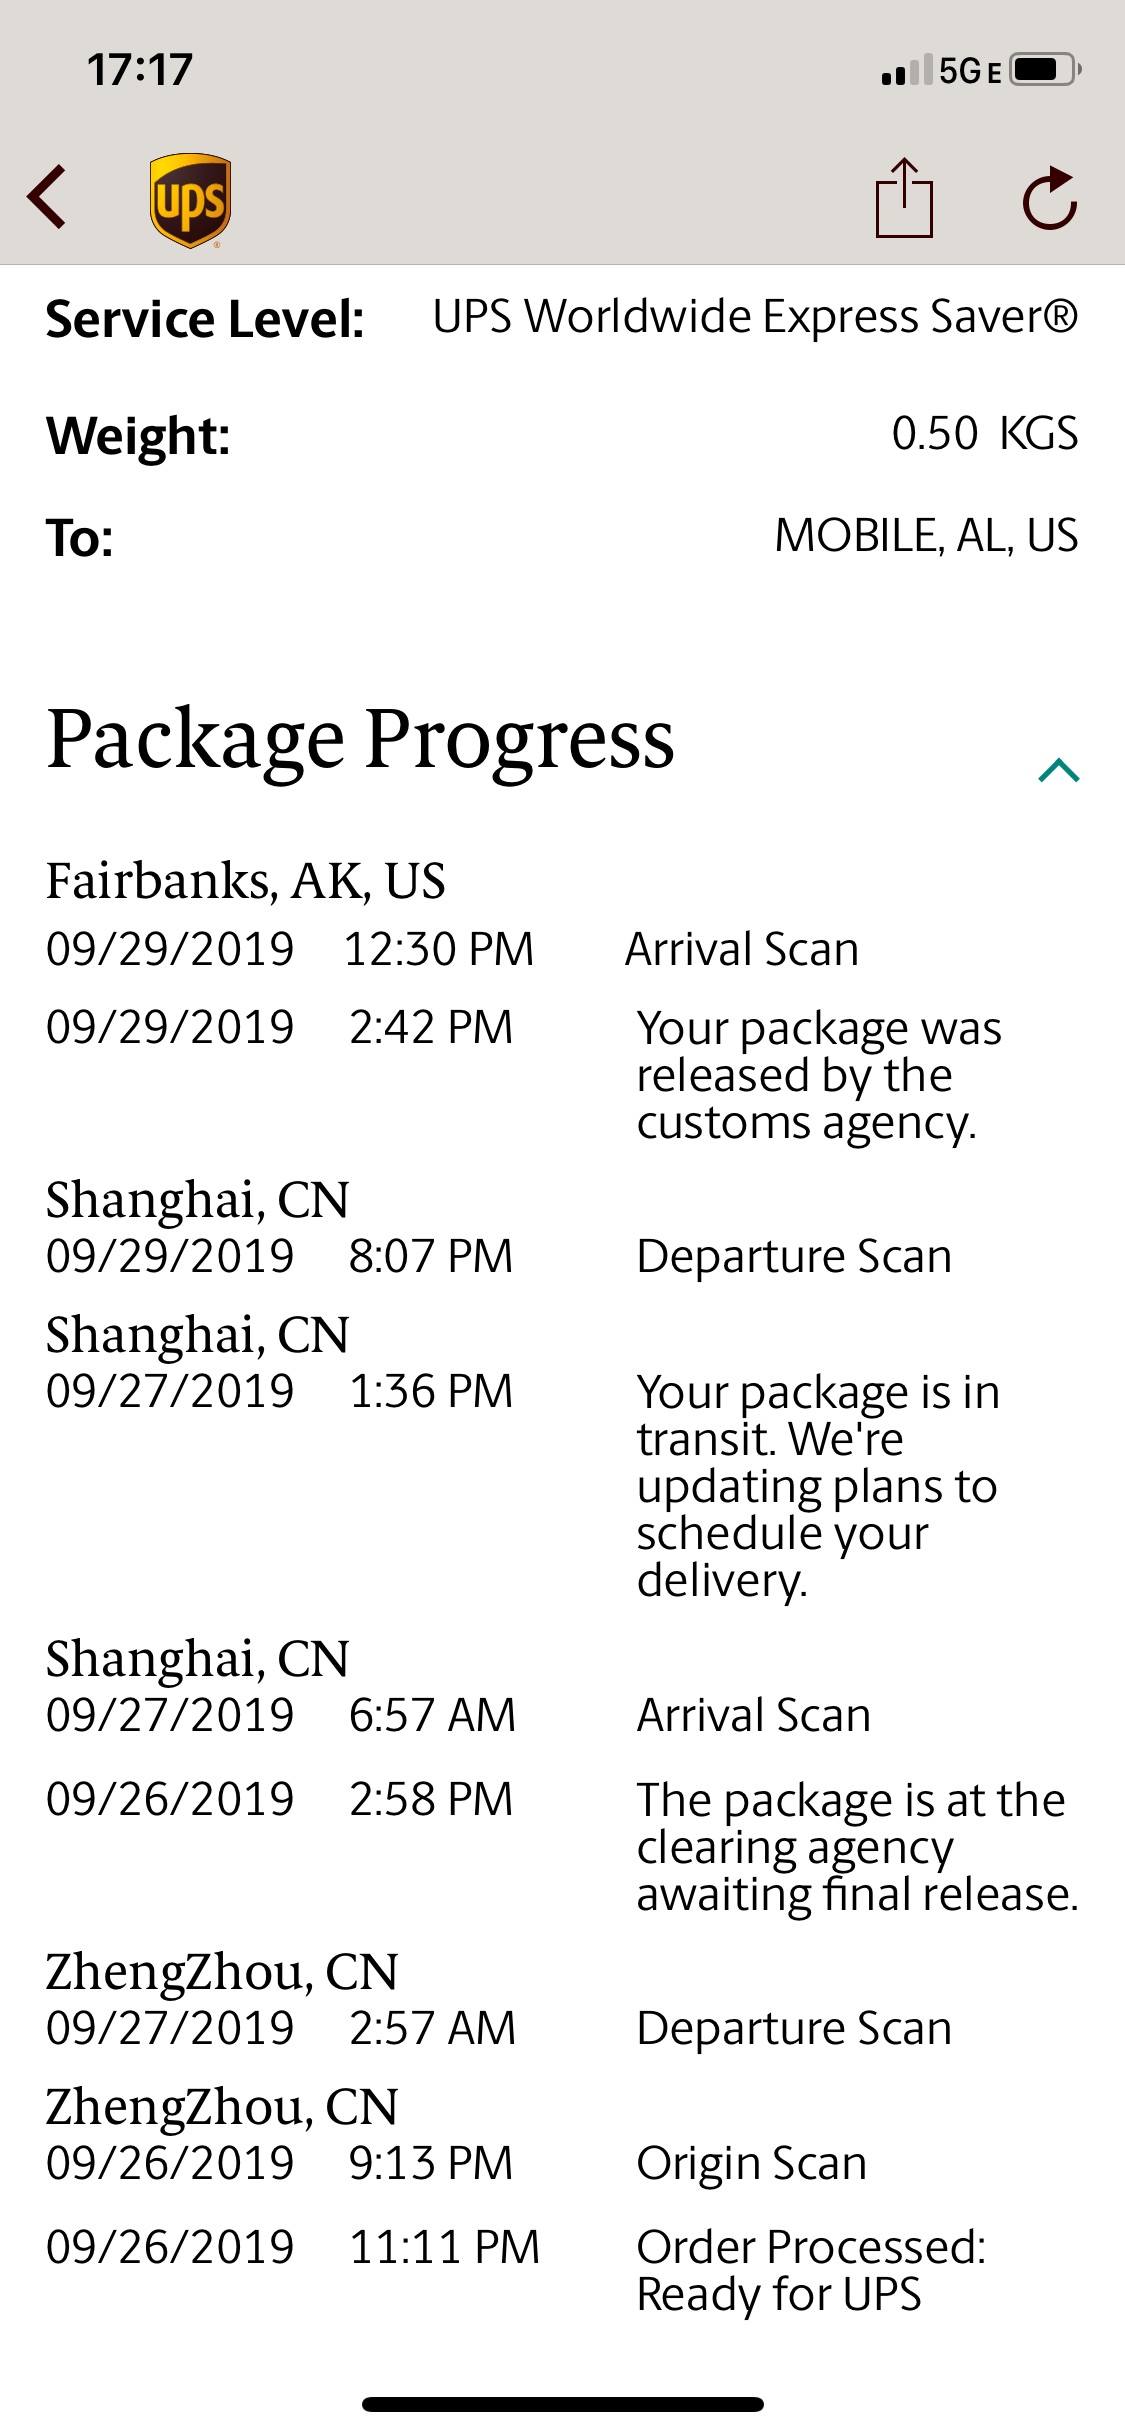Tap the battery indicator in status bar

click(x=1046, y=70)
